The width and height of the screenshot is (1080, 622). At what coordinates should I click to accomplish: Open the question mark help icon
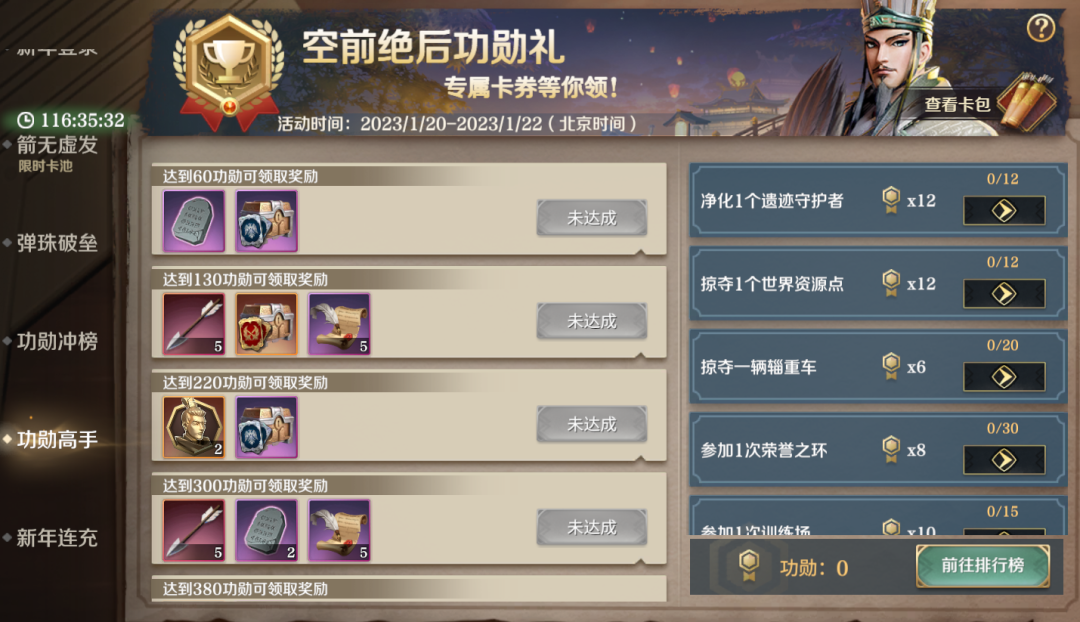coord(1040,28)
